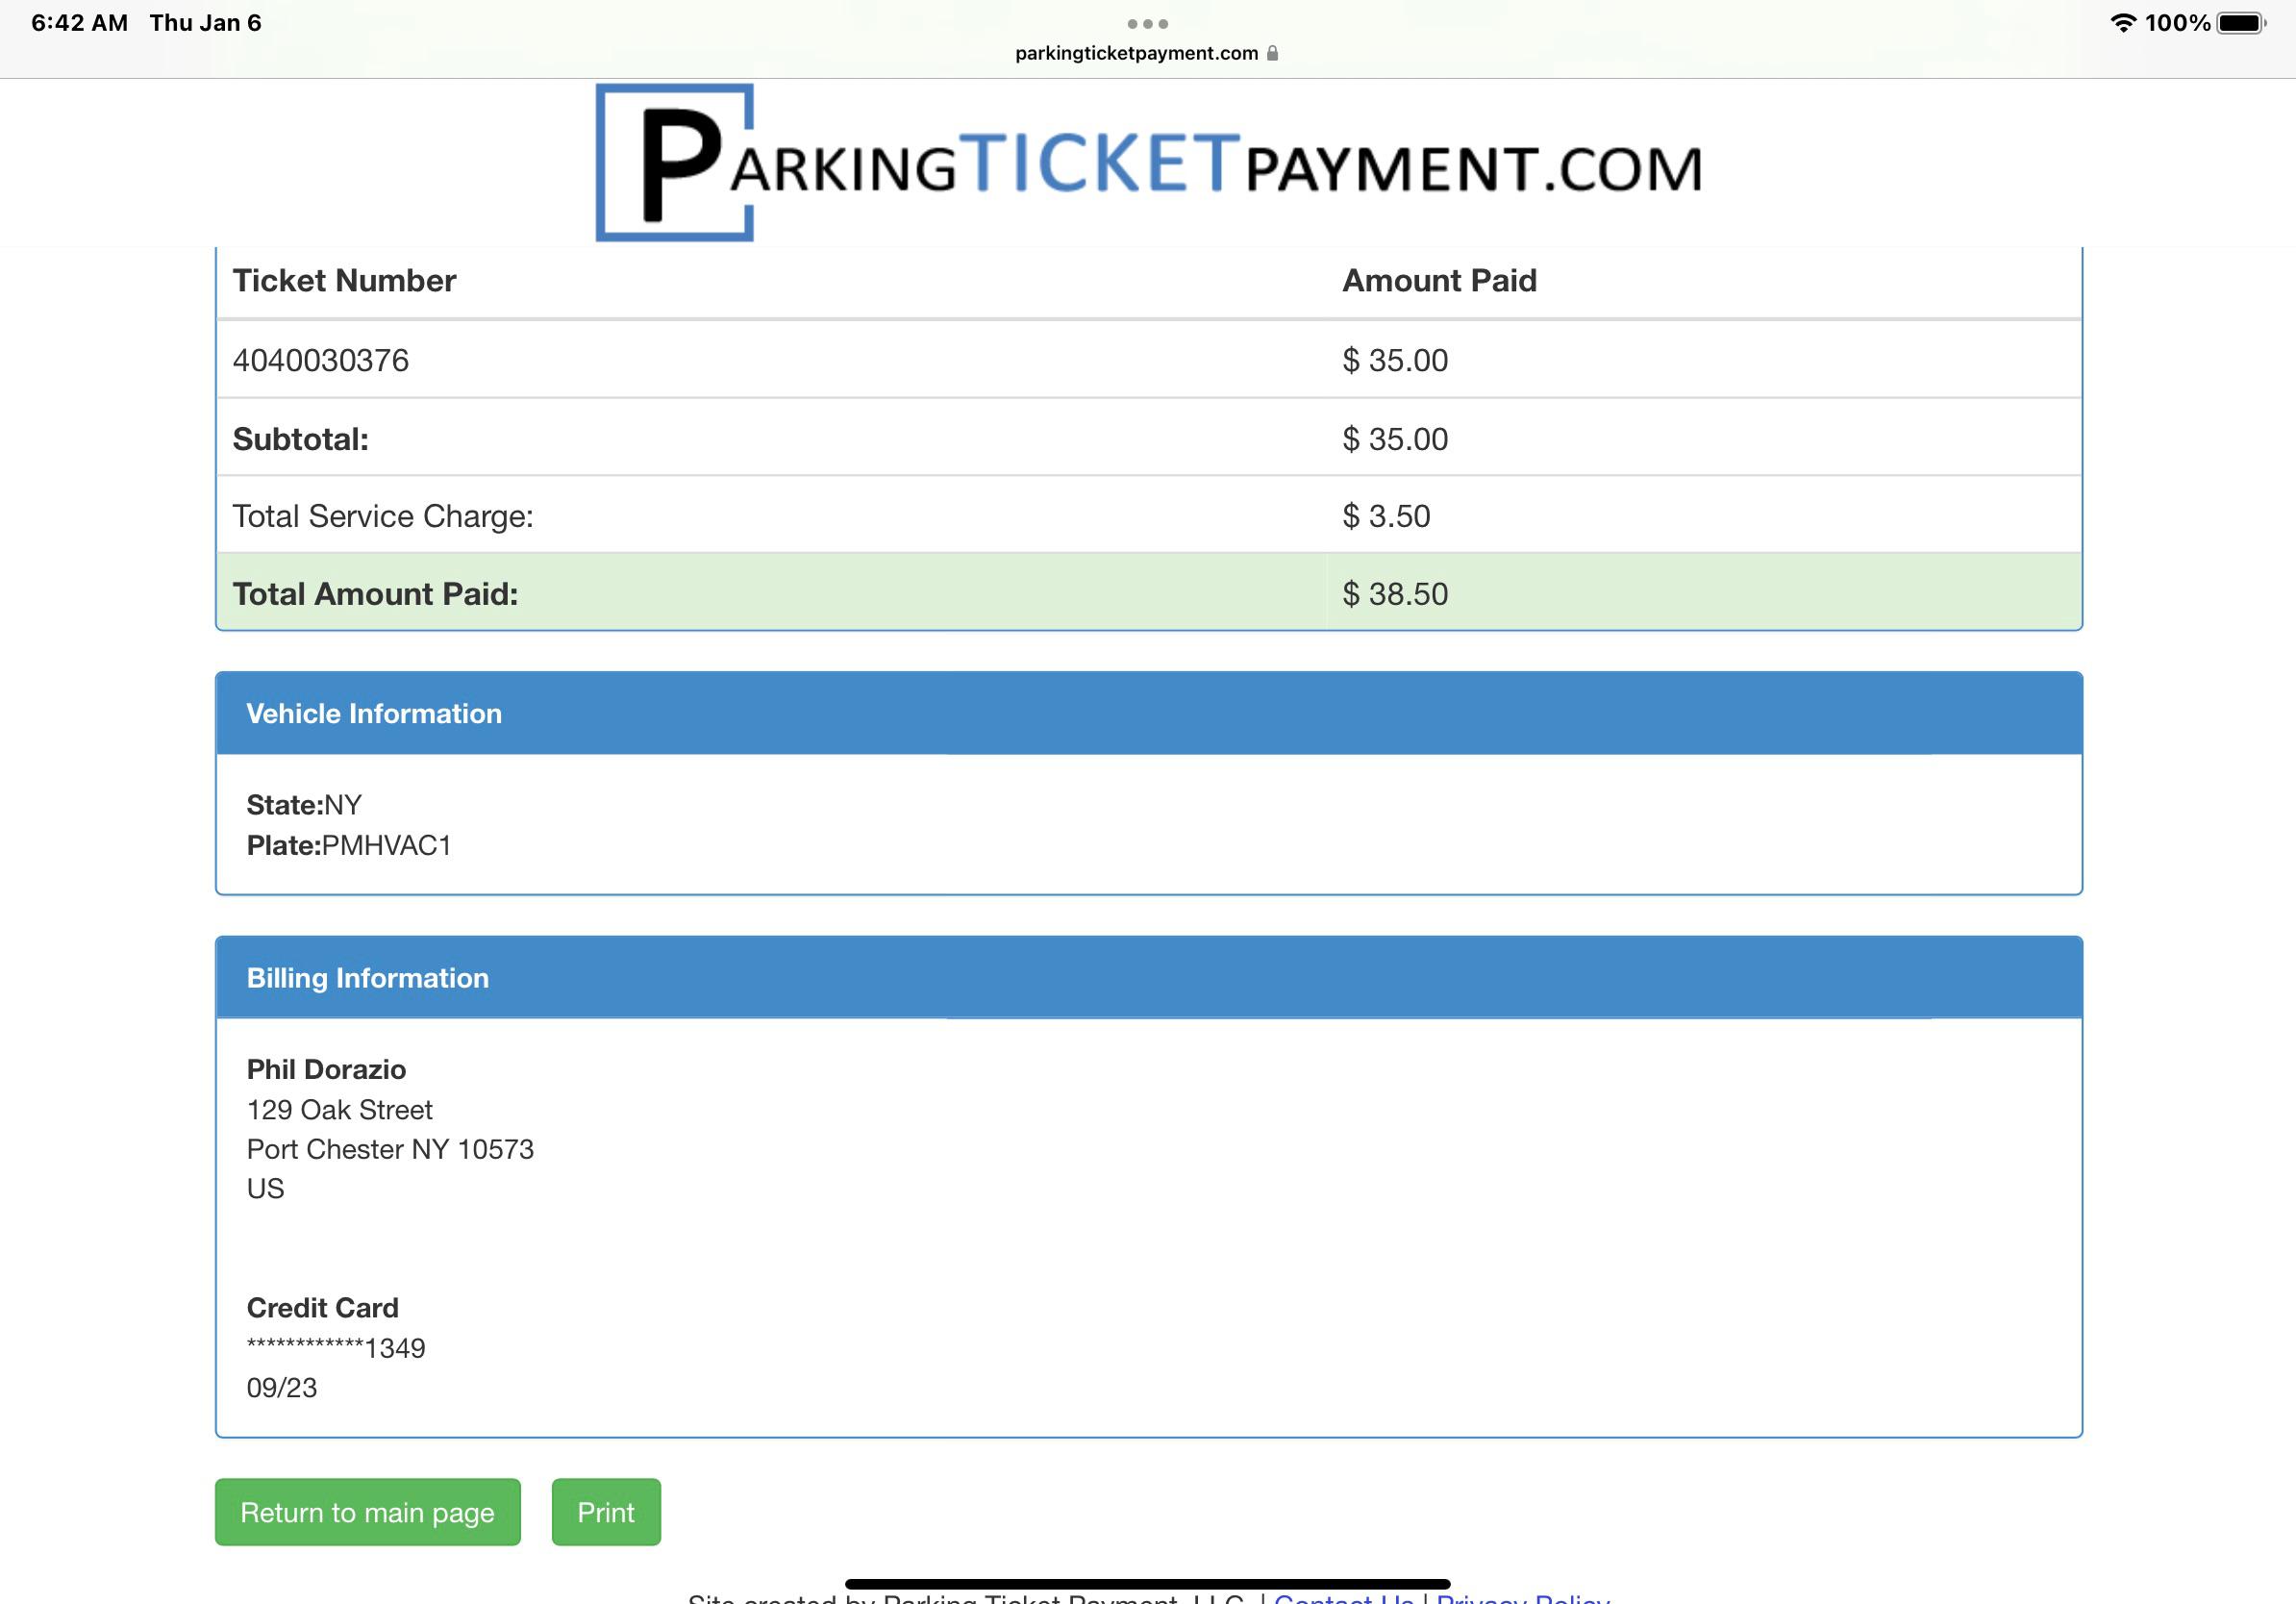The height and width of the screenshot is (1604, 2296).
Task: Tap the three dots at the top center
Action: [1147, 23]
